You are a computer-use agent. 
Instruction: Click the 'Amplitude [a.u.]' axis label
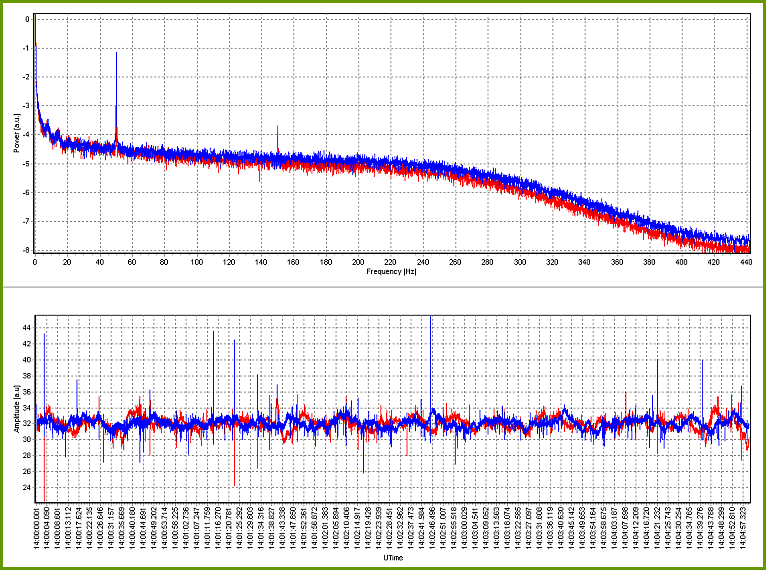click(17, 410)
